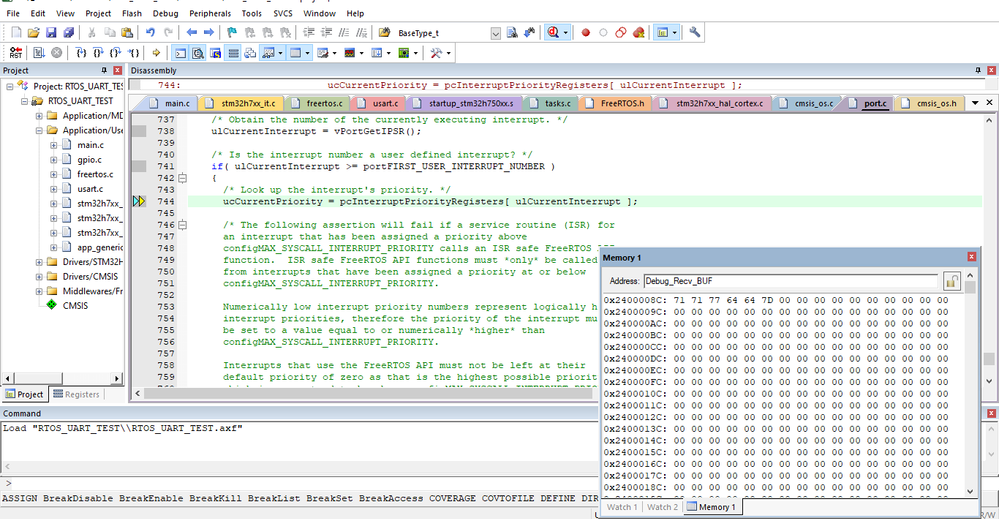The height and width of the screenshot is (519, 999).
Task: Collapse code block at line 742
Action: tap(182, 178)
